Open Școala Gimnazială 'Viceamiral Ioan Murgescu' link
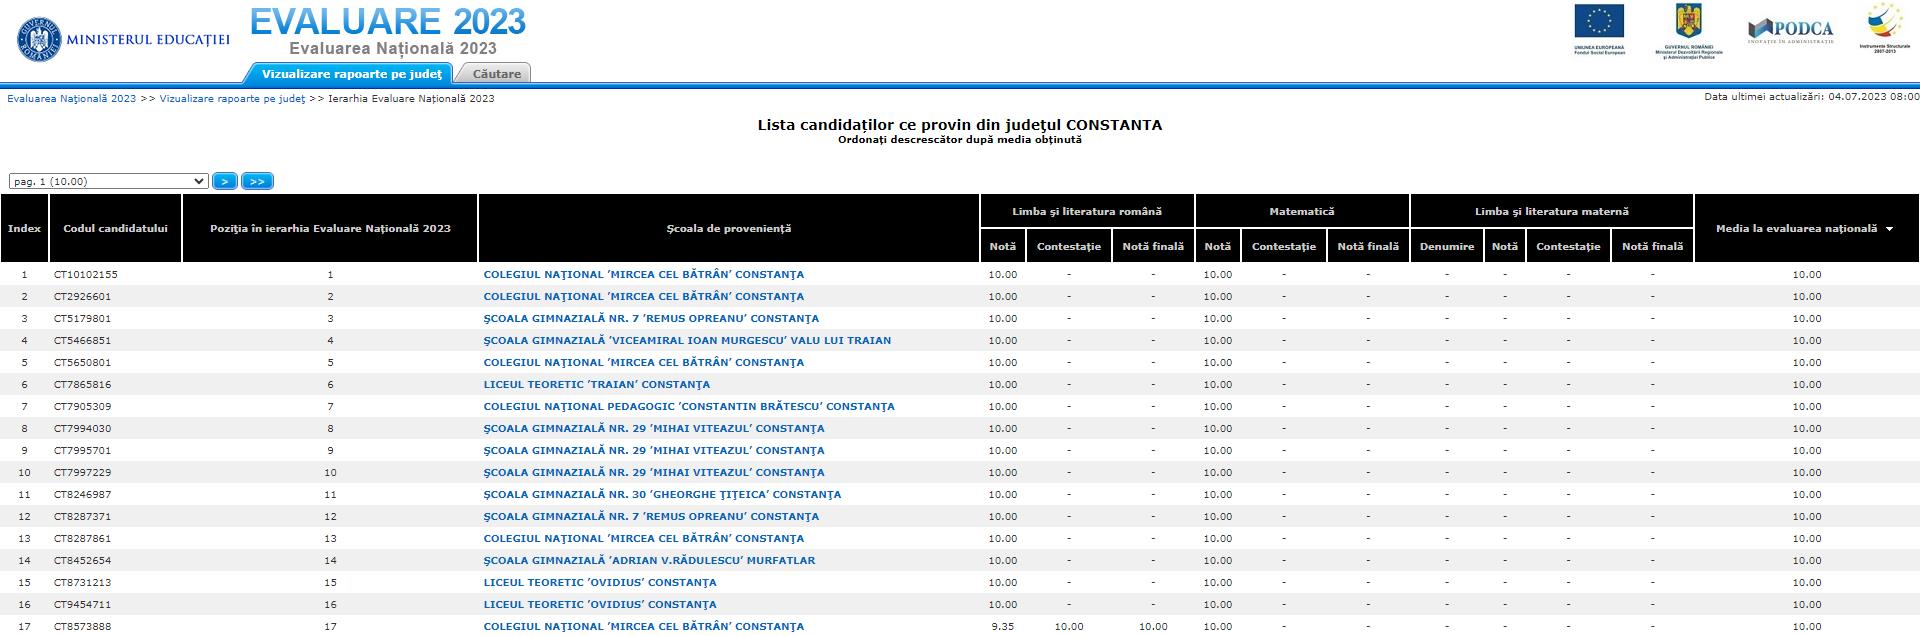The height and width of the screenshot is (636, 1920). pyautogui.click(x=686, y=340)
